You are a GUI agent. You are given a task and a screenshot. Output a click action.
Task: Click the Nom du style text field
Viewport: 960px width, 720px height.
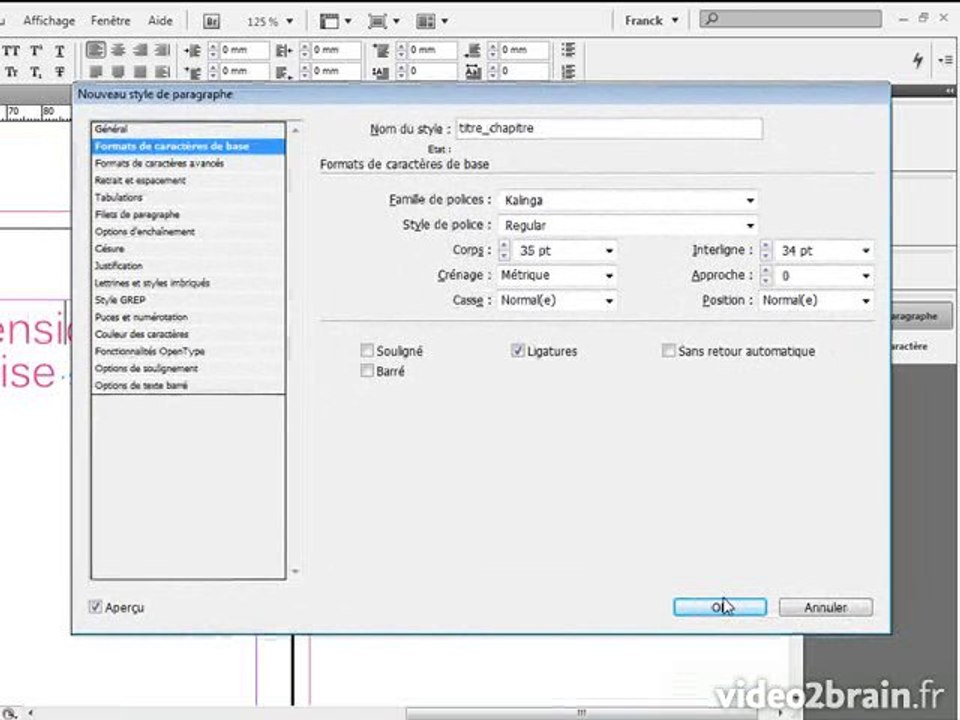[609, 129]
